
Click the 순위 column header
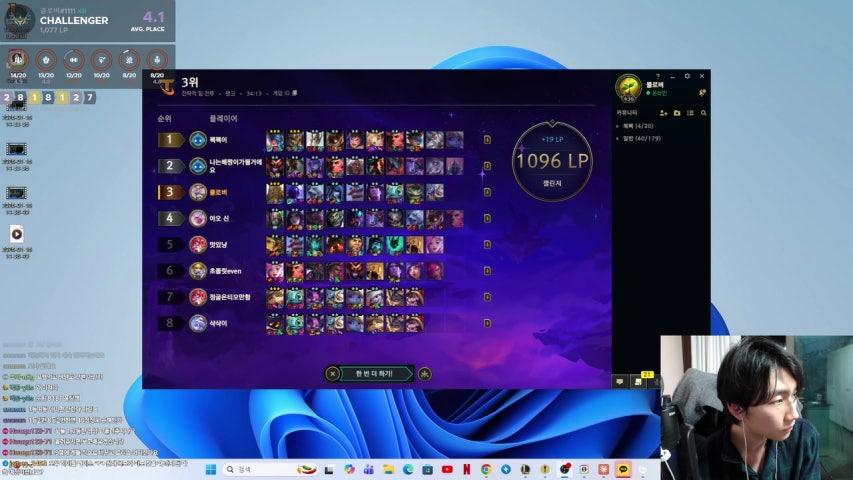point(164,119)
